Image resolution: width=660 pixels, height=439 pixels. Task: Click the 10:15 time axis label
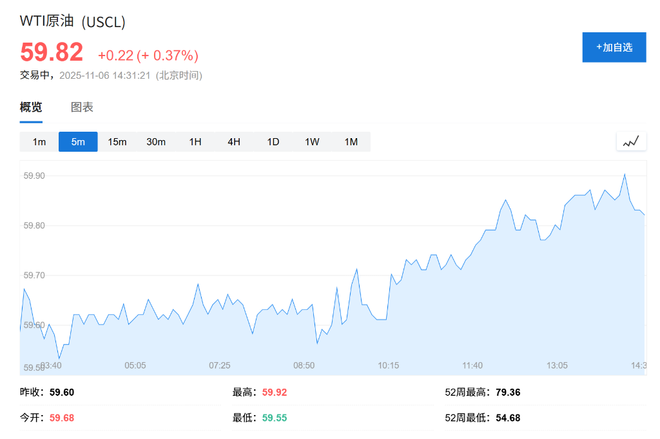coord(388,365)
